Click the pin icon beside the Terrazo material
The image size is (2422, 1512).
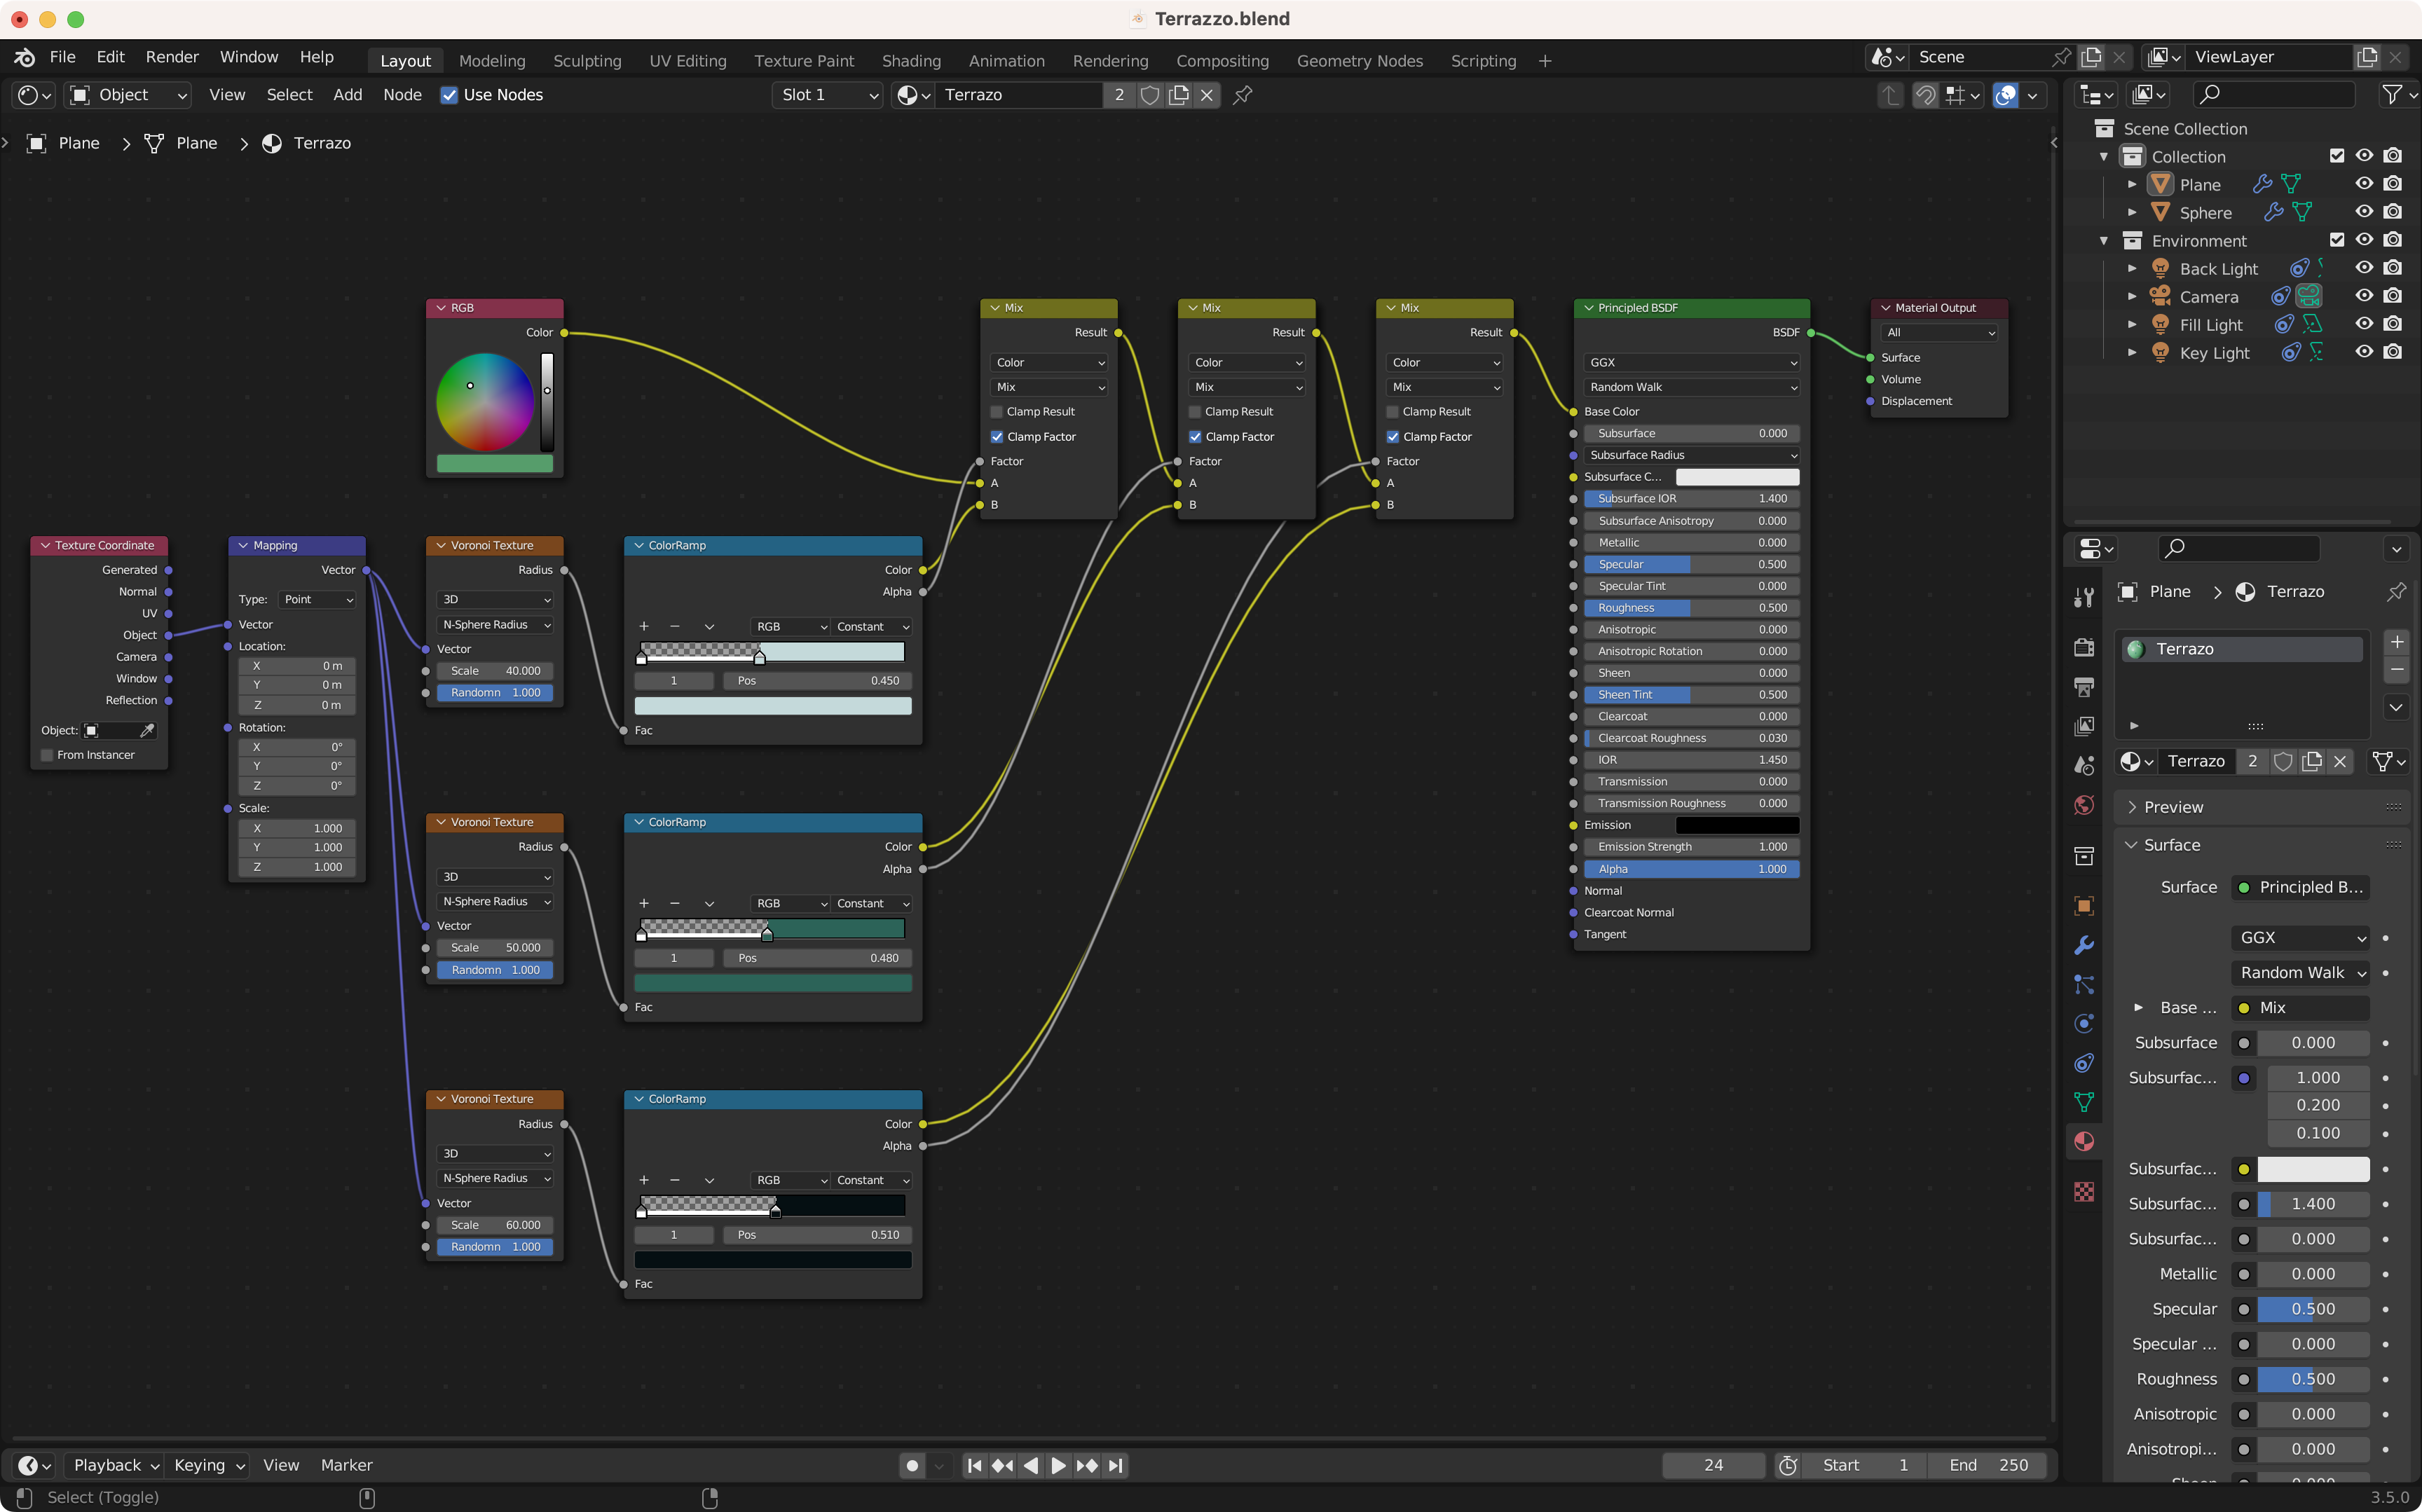[x=1243, y=95]
